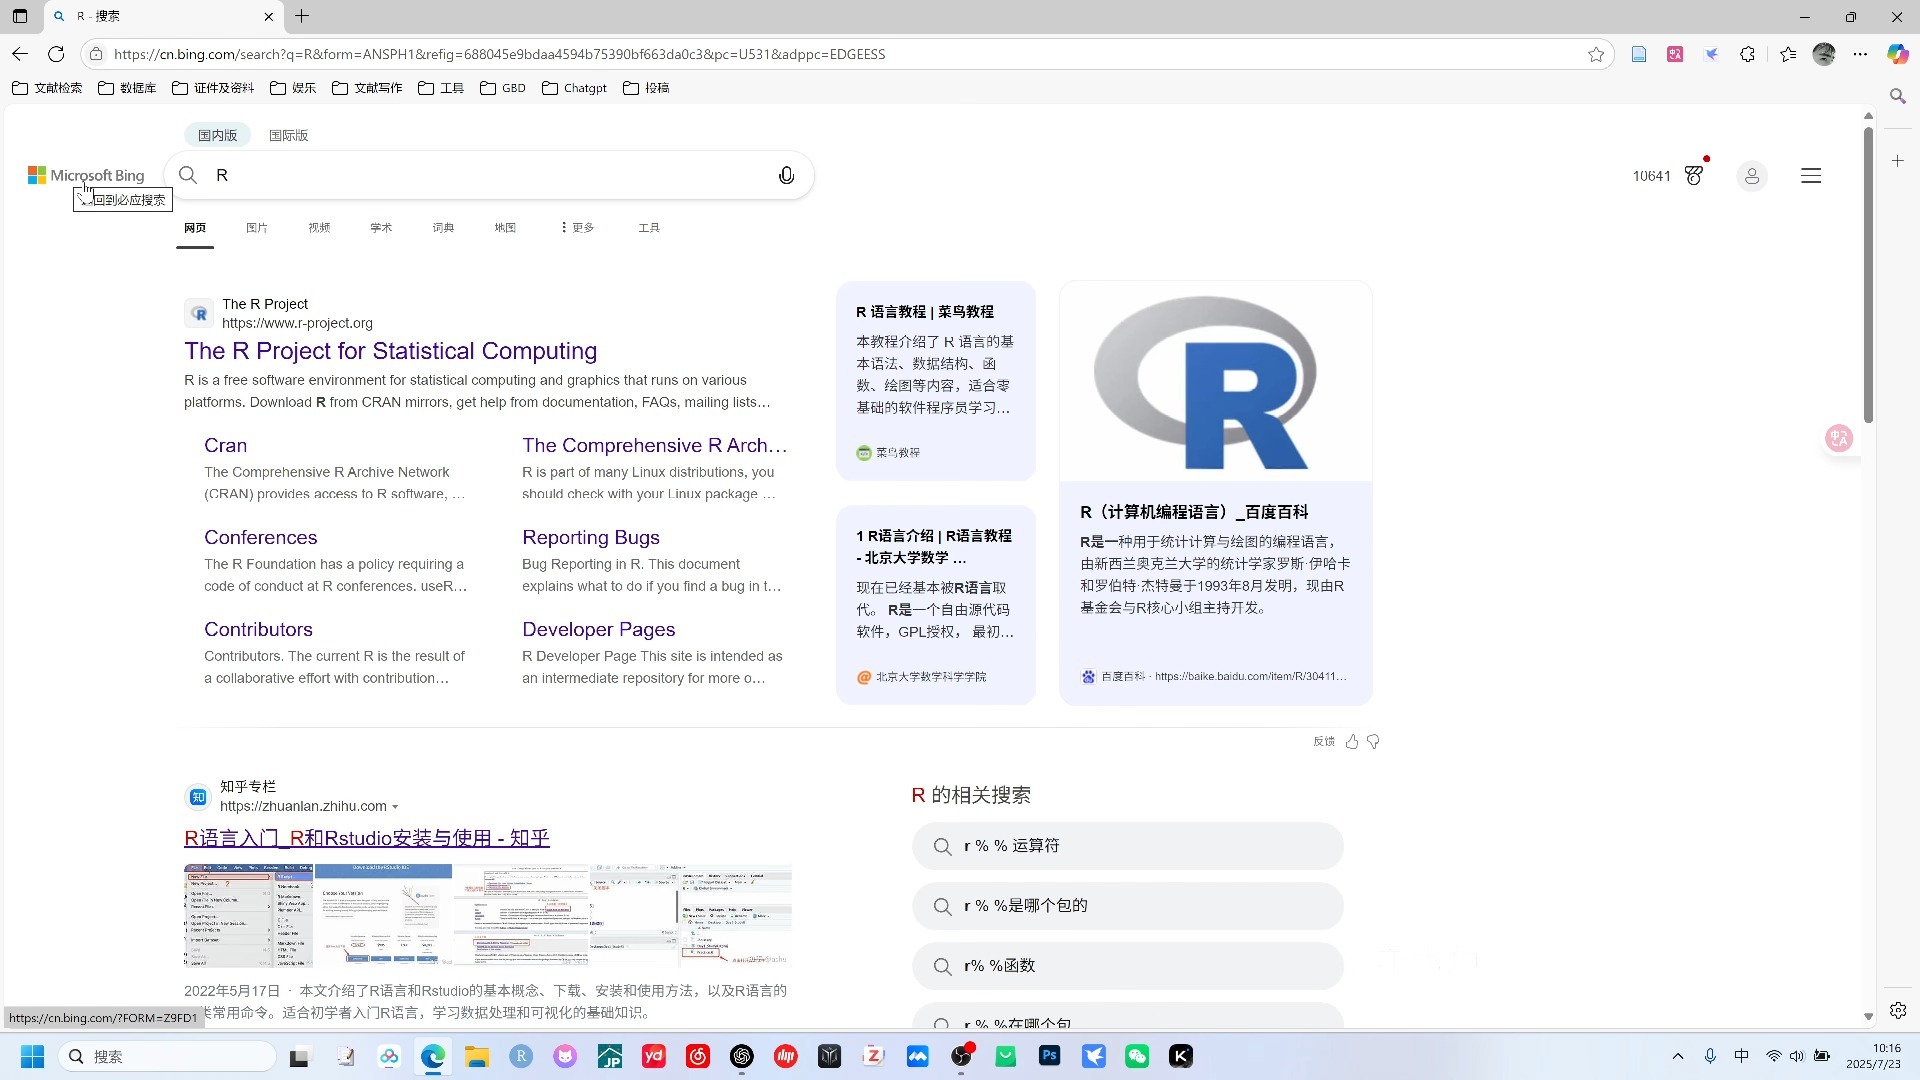Search related query r% %函数
Screen dimensions: 1920x1080
(x=1127, y=966)
